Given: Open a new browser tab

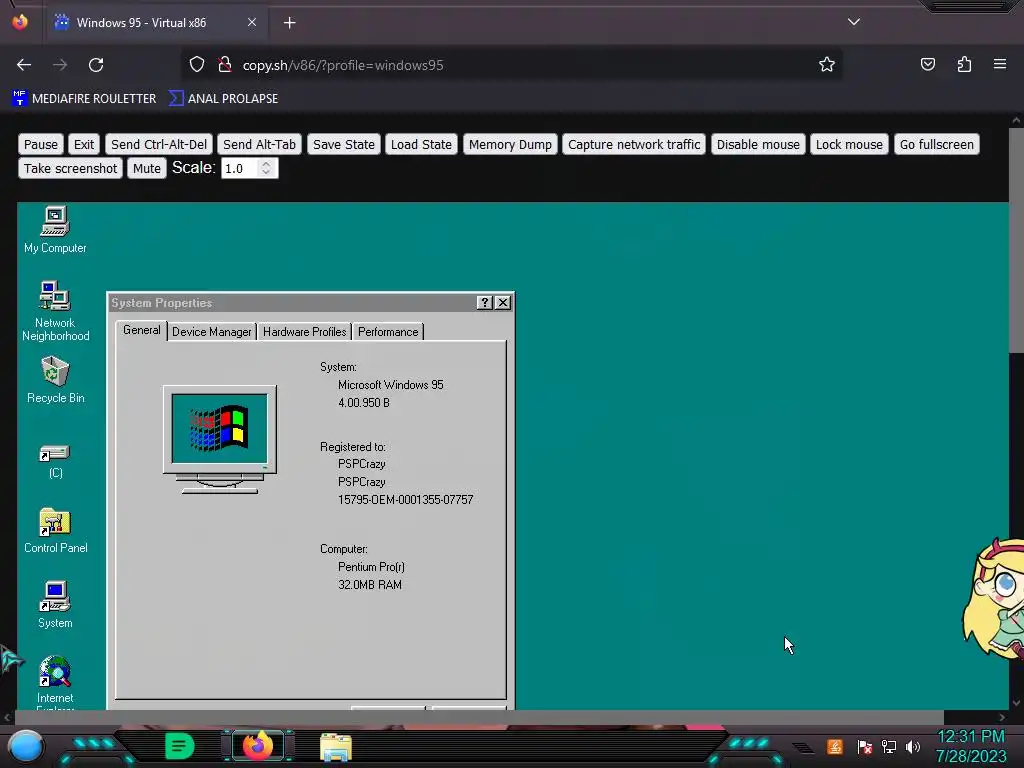Looking at the screenshot, I should [289, 23].
